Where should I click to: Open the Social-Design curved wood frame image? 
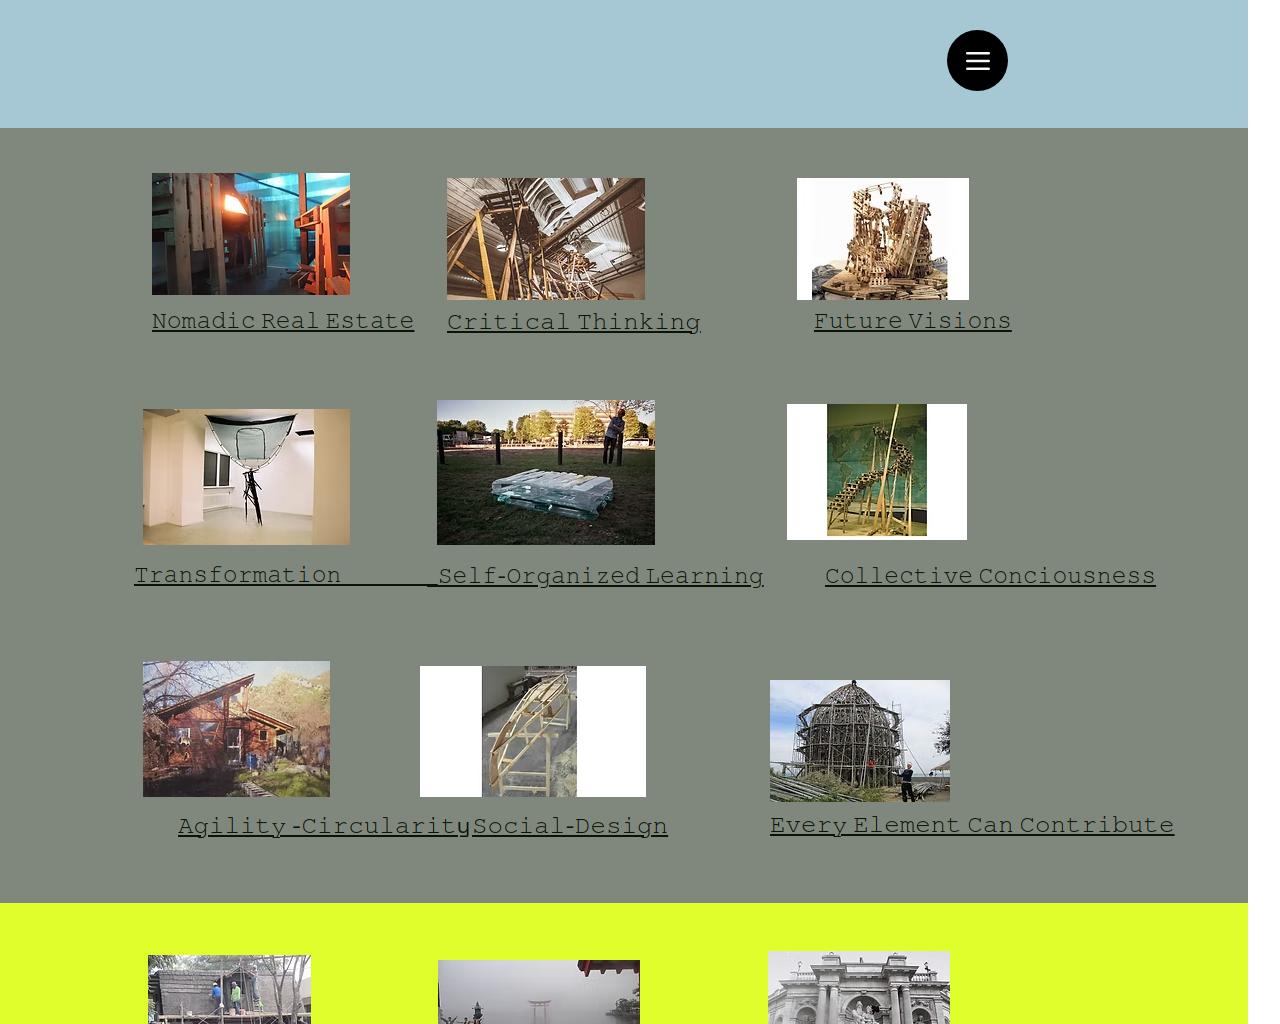click(x=533, y=731)
